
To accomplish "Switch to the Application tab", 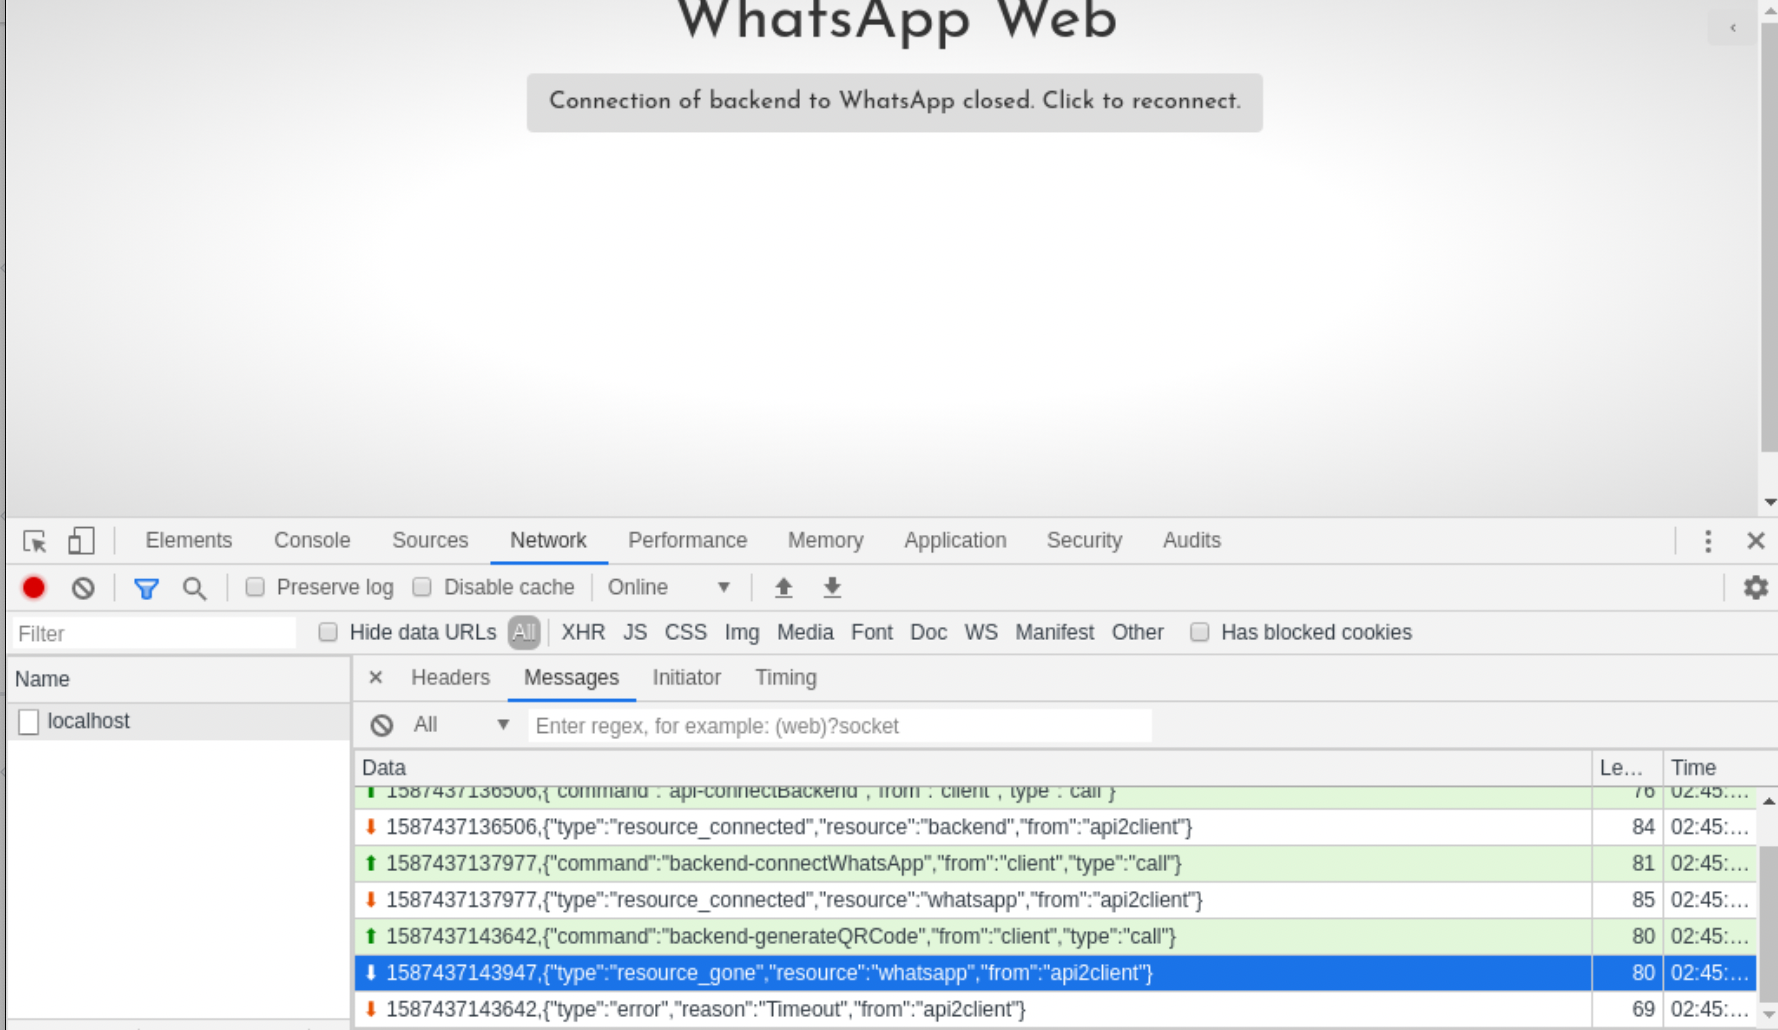I will point(955,541).
